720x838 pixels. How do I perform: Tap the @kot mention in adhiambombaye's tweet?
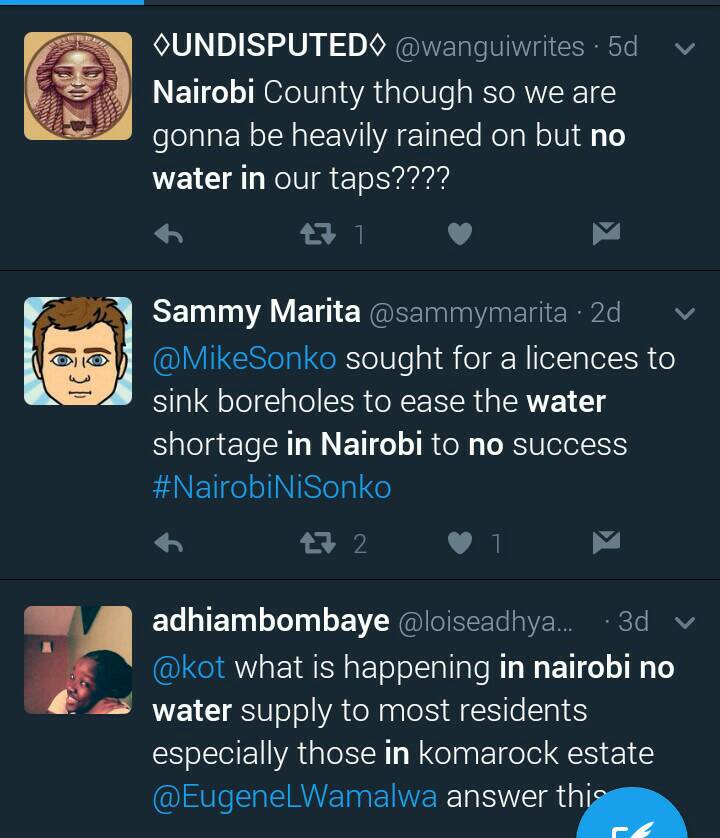pyautogui.click(x=189, y=667)
